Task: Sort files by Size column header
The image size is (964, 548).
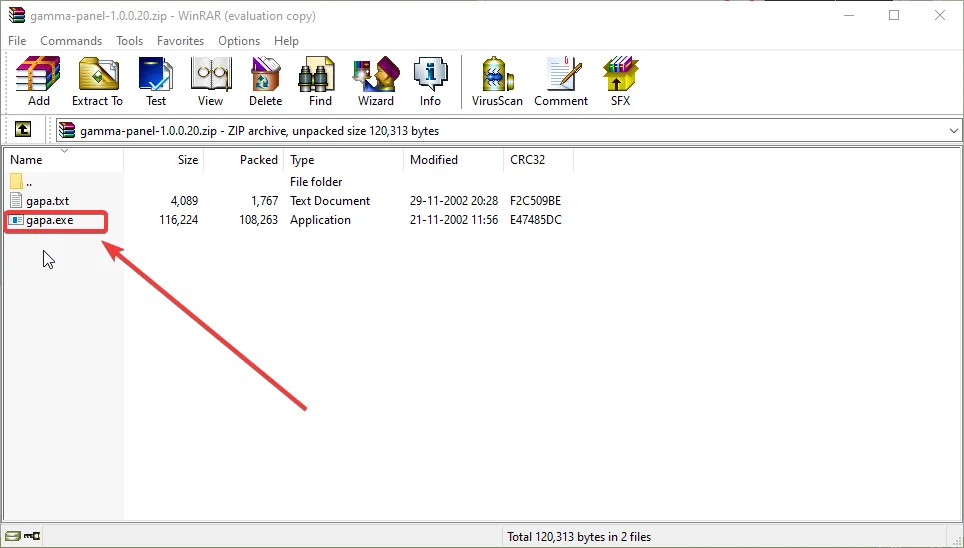Action: click(188, 160)
